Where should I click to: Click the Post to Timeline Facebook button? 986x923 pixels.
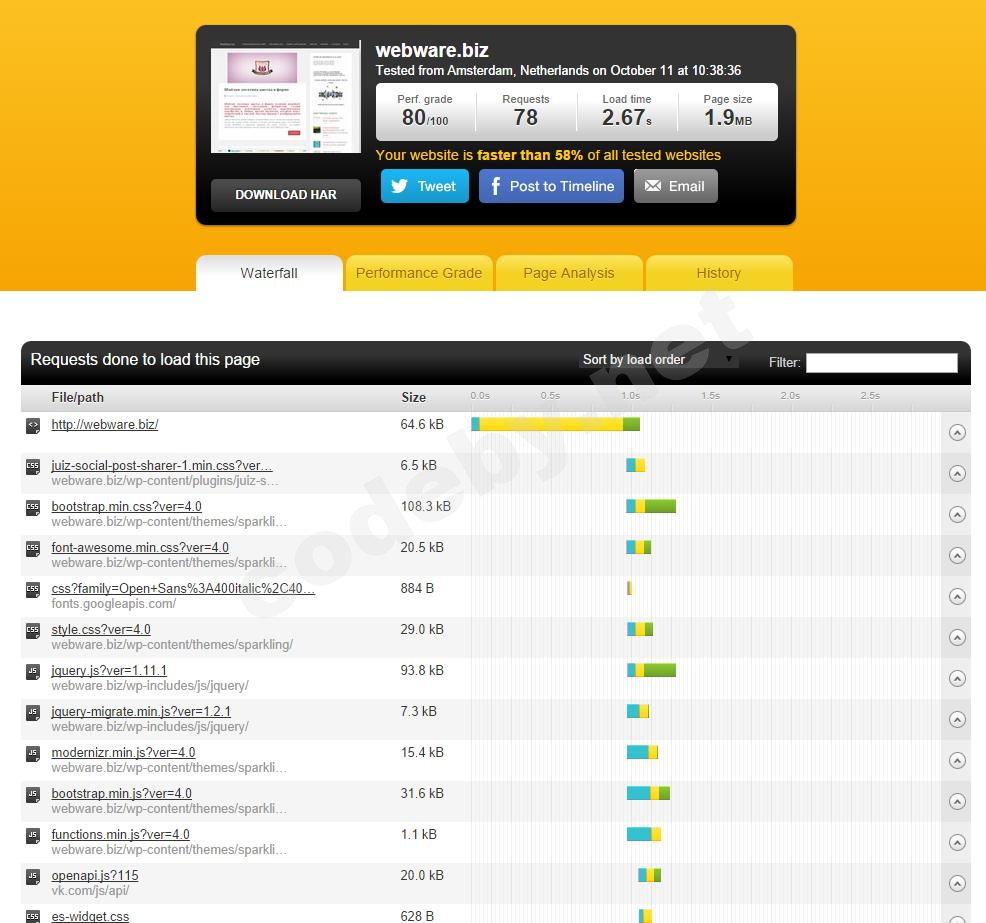pyautogui.click(x=551, y=186)
